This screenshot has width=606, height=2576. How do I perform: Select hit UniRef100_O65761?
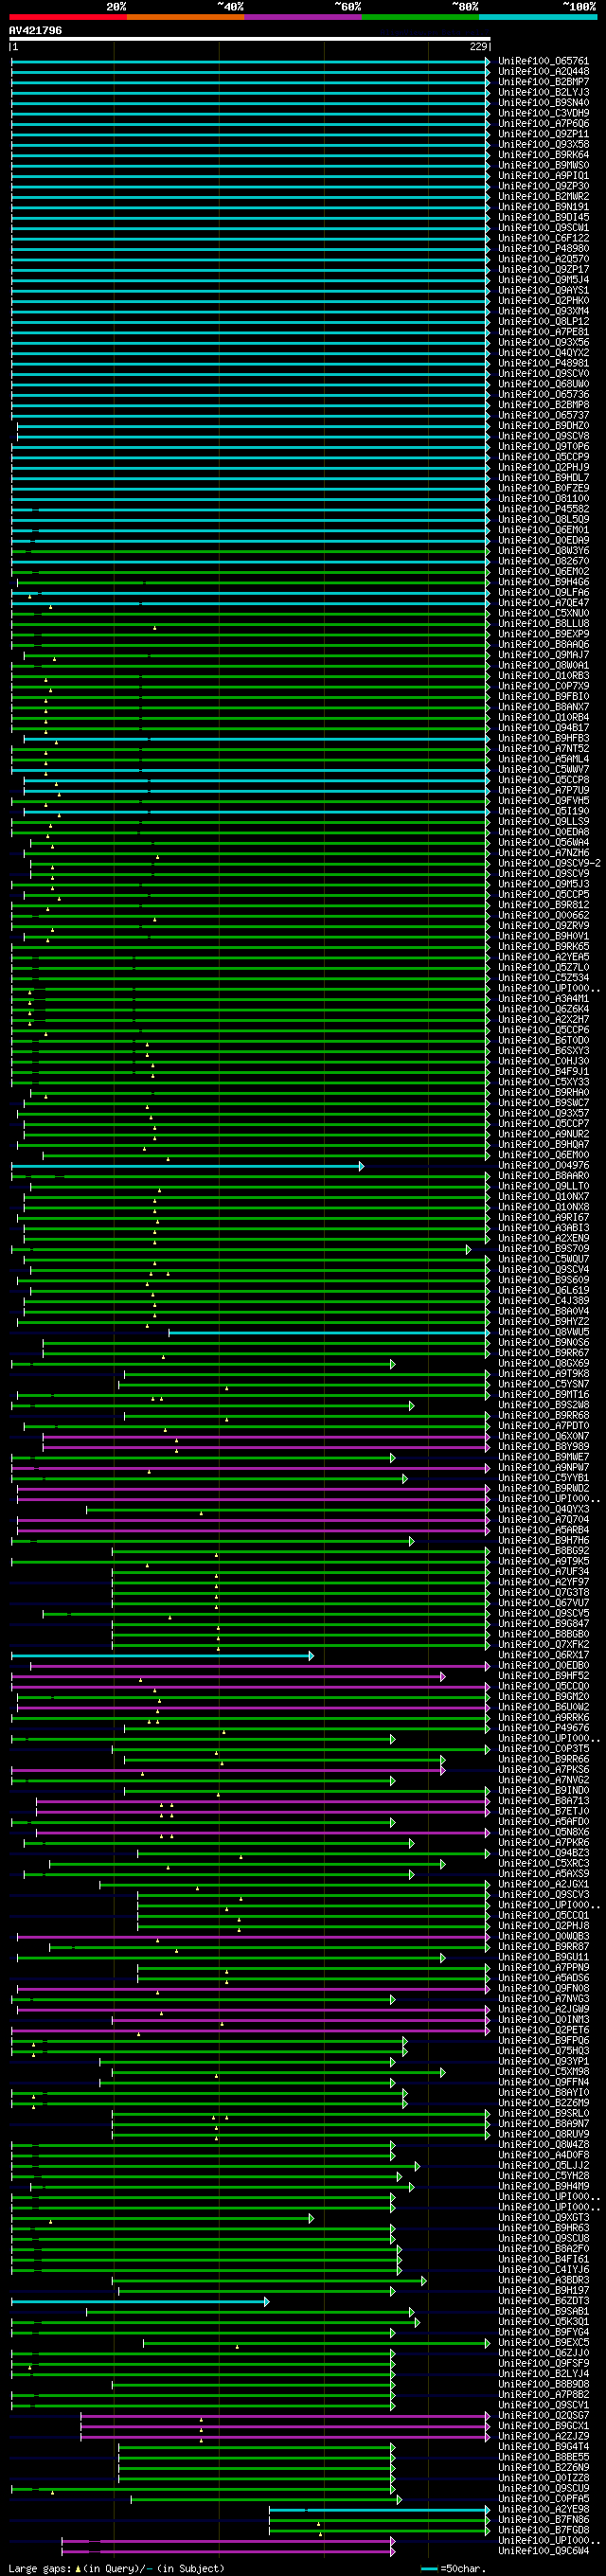click(x=544, y=61)
